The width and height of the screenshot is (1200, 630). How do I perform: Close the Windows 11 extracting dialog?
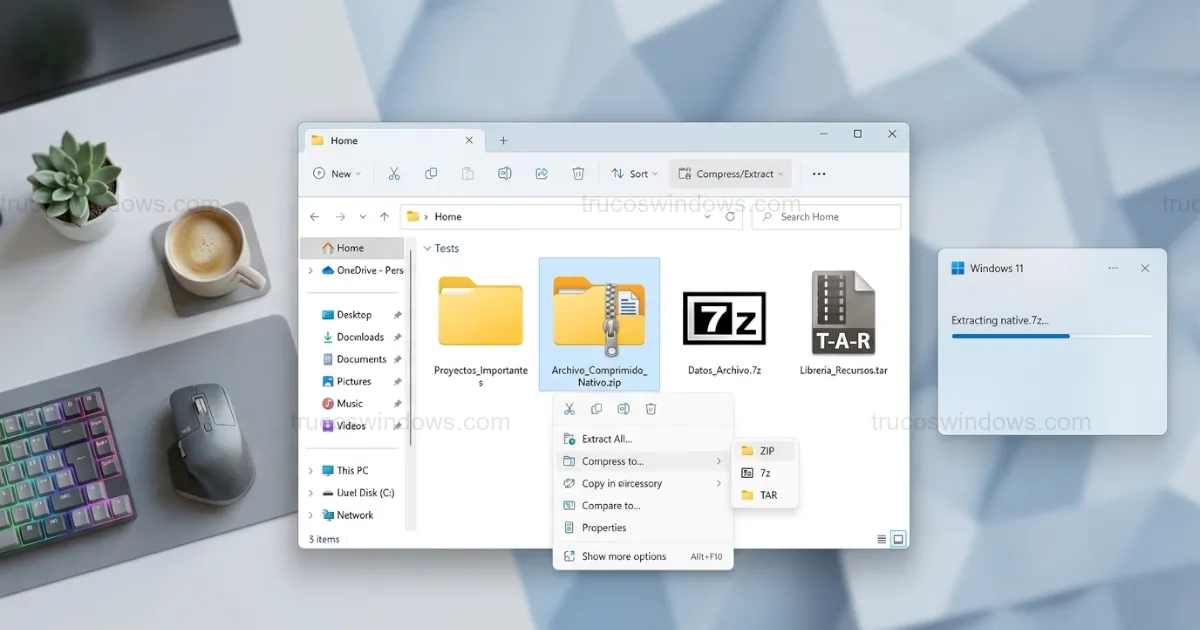[1145, 268]
